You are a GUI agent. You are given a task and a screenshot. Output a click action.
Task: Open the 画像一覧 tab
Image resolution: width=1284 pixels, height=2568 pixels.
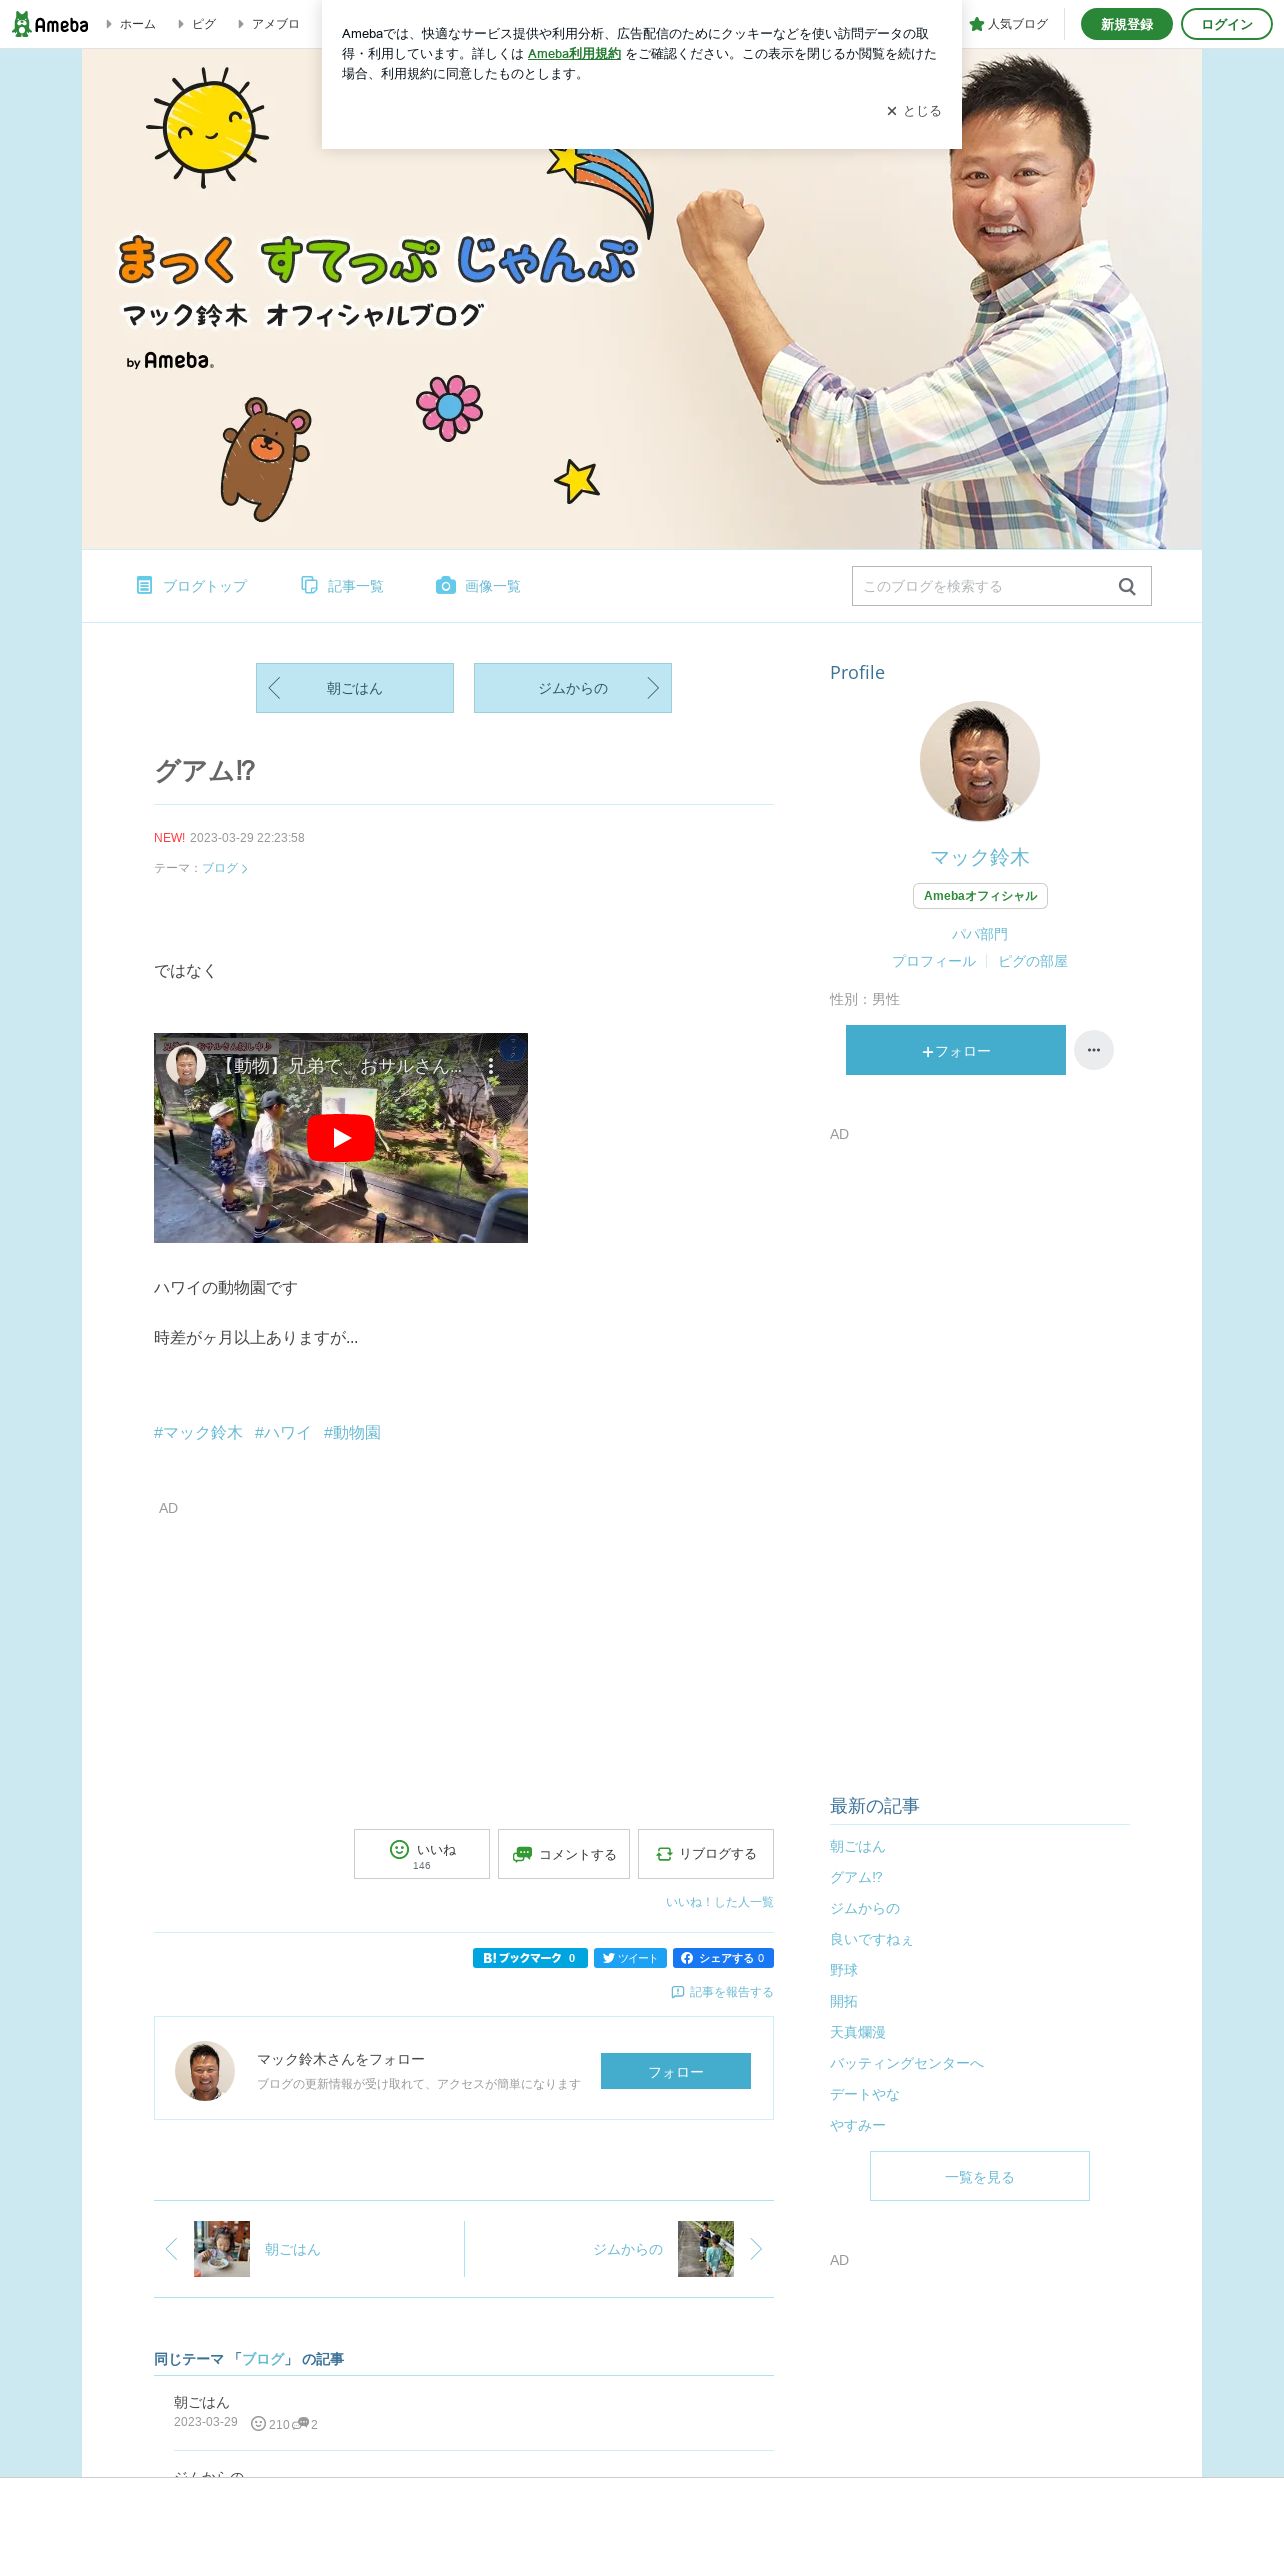[478, 586]
